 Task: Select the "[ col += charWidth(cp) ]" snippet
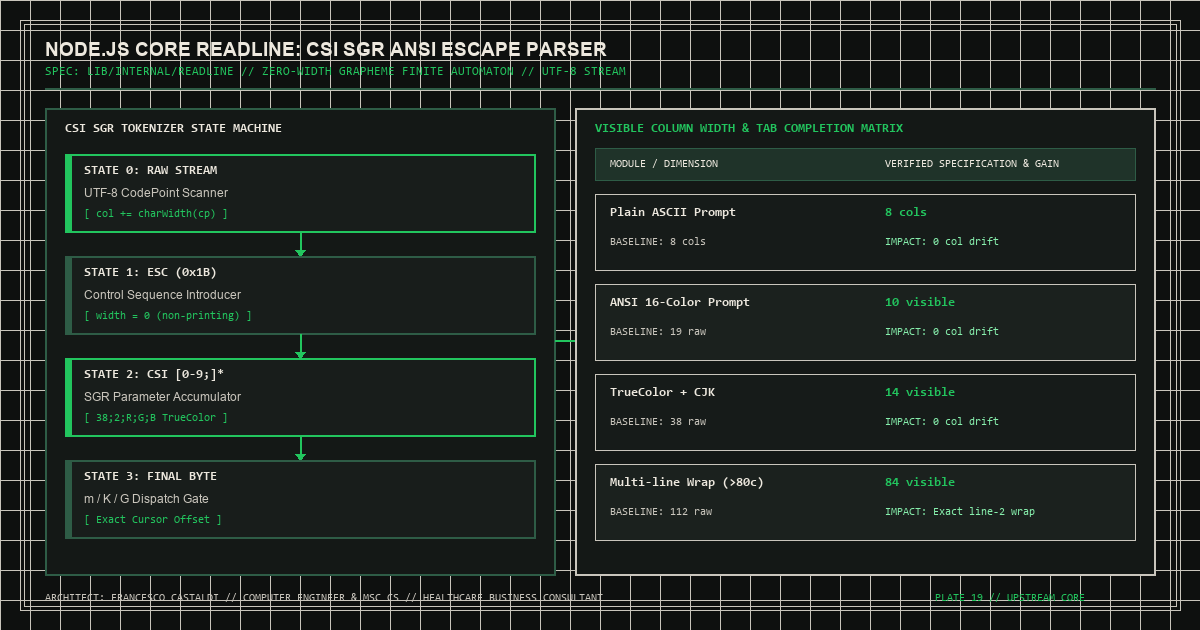(156, 214)
